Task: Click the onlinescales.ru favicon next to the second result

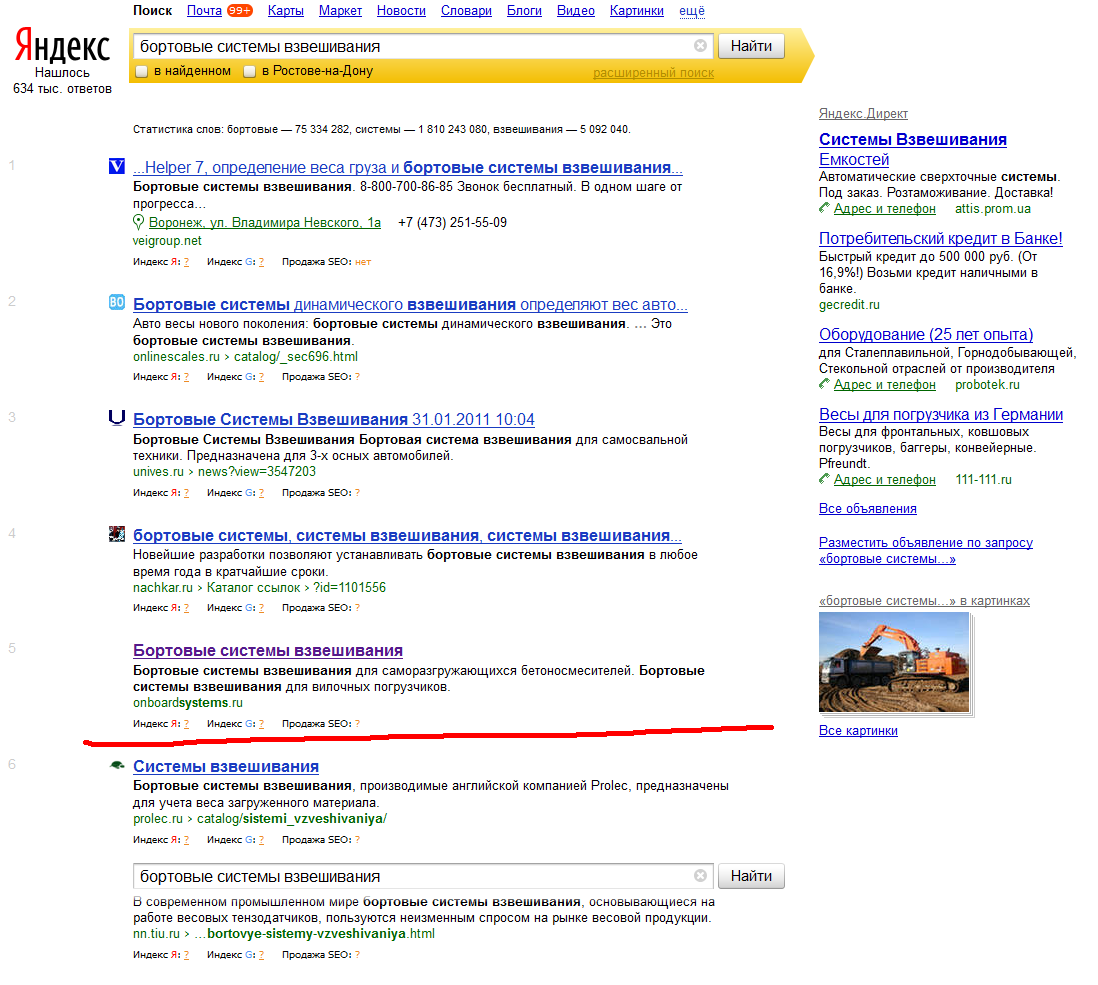Action: click(x=117, y=302)
